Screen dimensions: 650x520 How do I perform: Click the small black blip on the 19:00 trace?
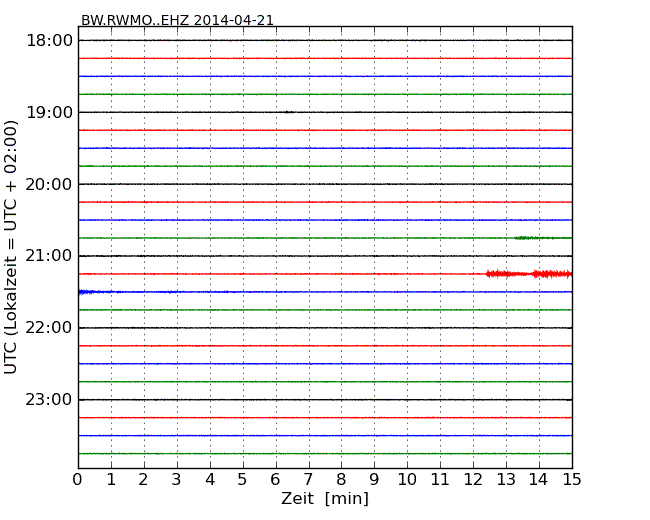(x=288, y=112)
